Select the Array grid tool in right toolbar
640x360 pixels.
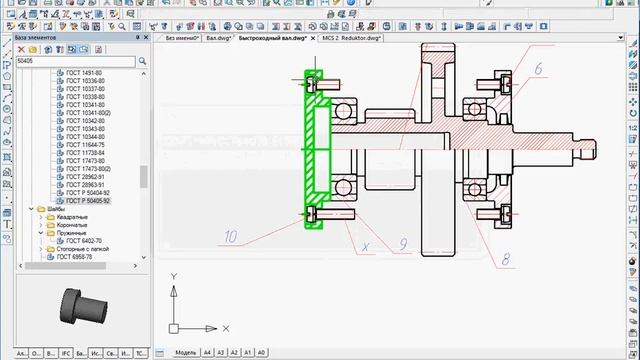(633, 87)
